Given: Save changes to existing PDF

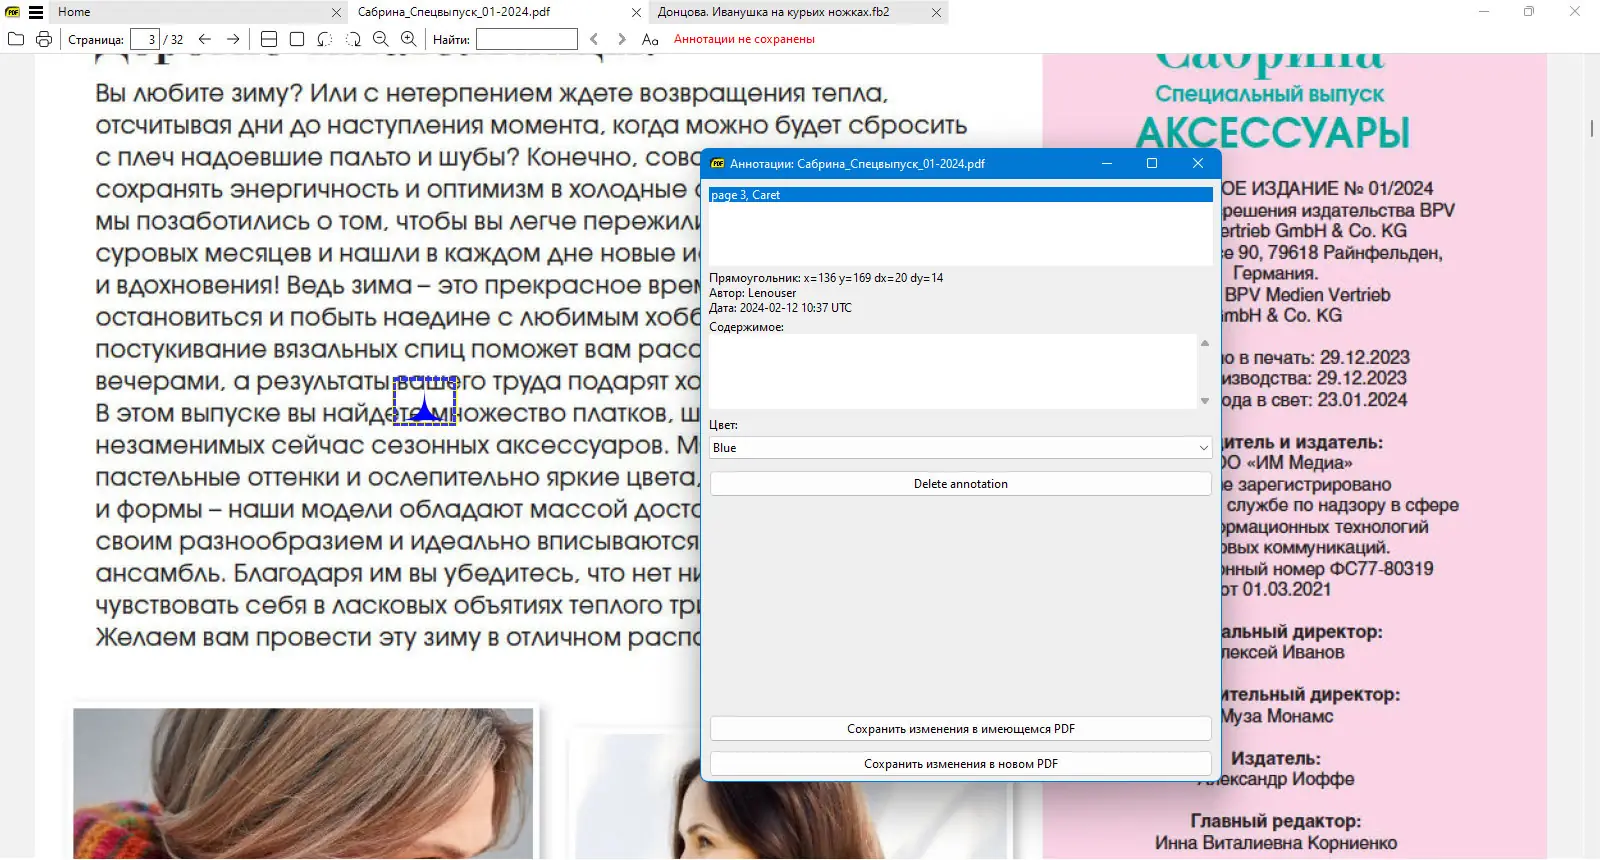Looking at the screenshot, I should 960,729.
